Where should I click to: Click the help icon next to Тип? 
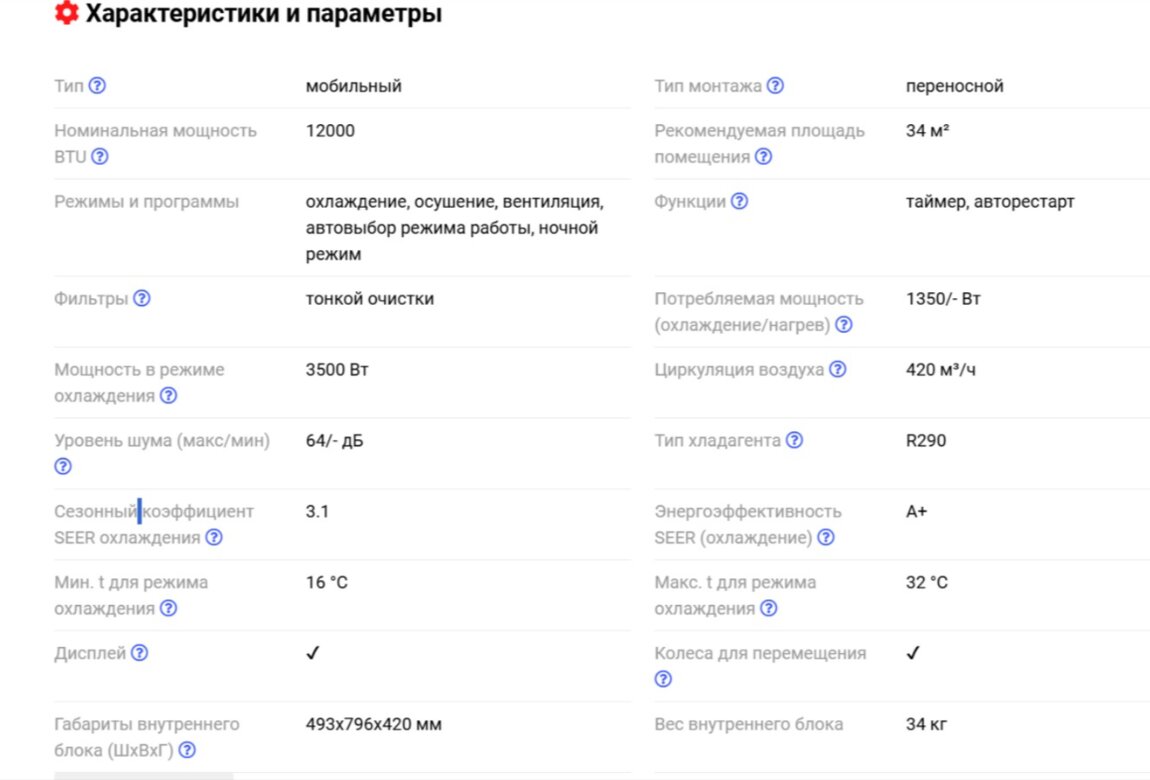tap(97, 86)
